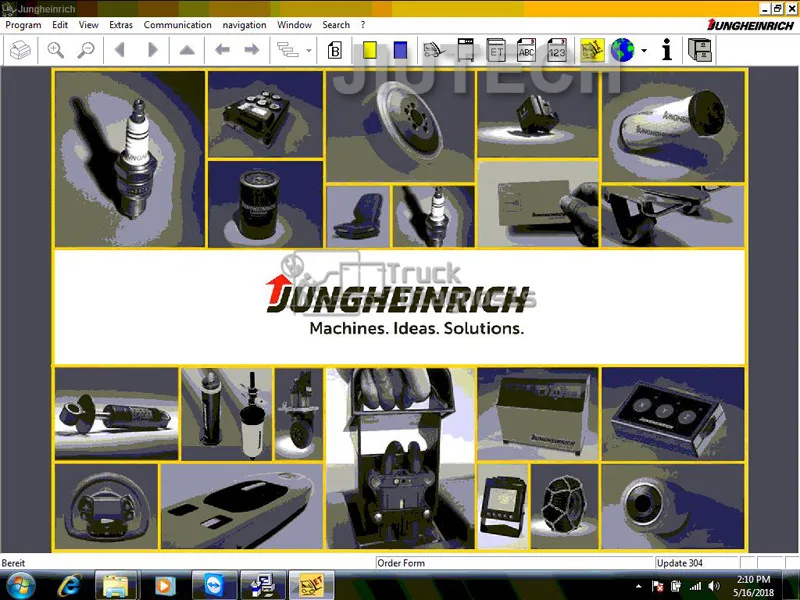Screen dimensions: 800x600
Task: Open TeamViewer from the taskbar
Action: (x=214, y=585)
